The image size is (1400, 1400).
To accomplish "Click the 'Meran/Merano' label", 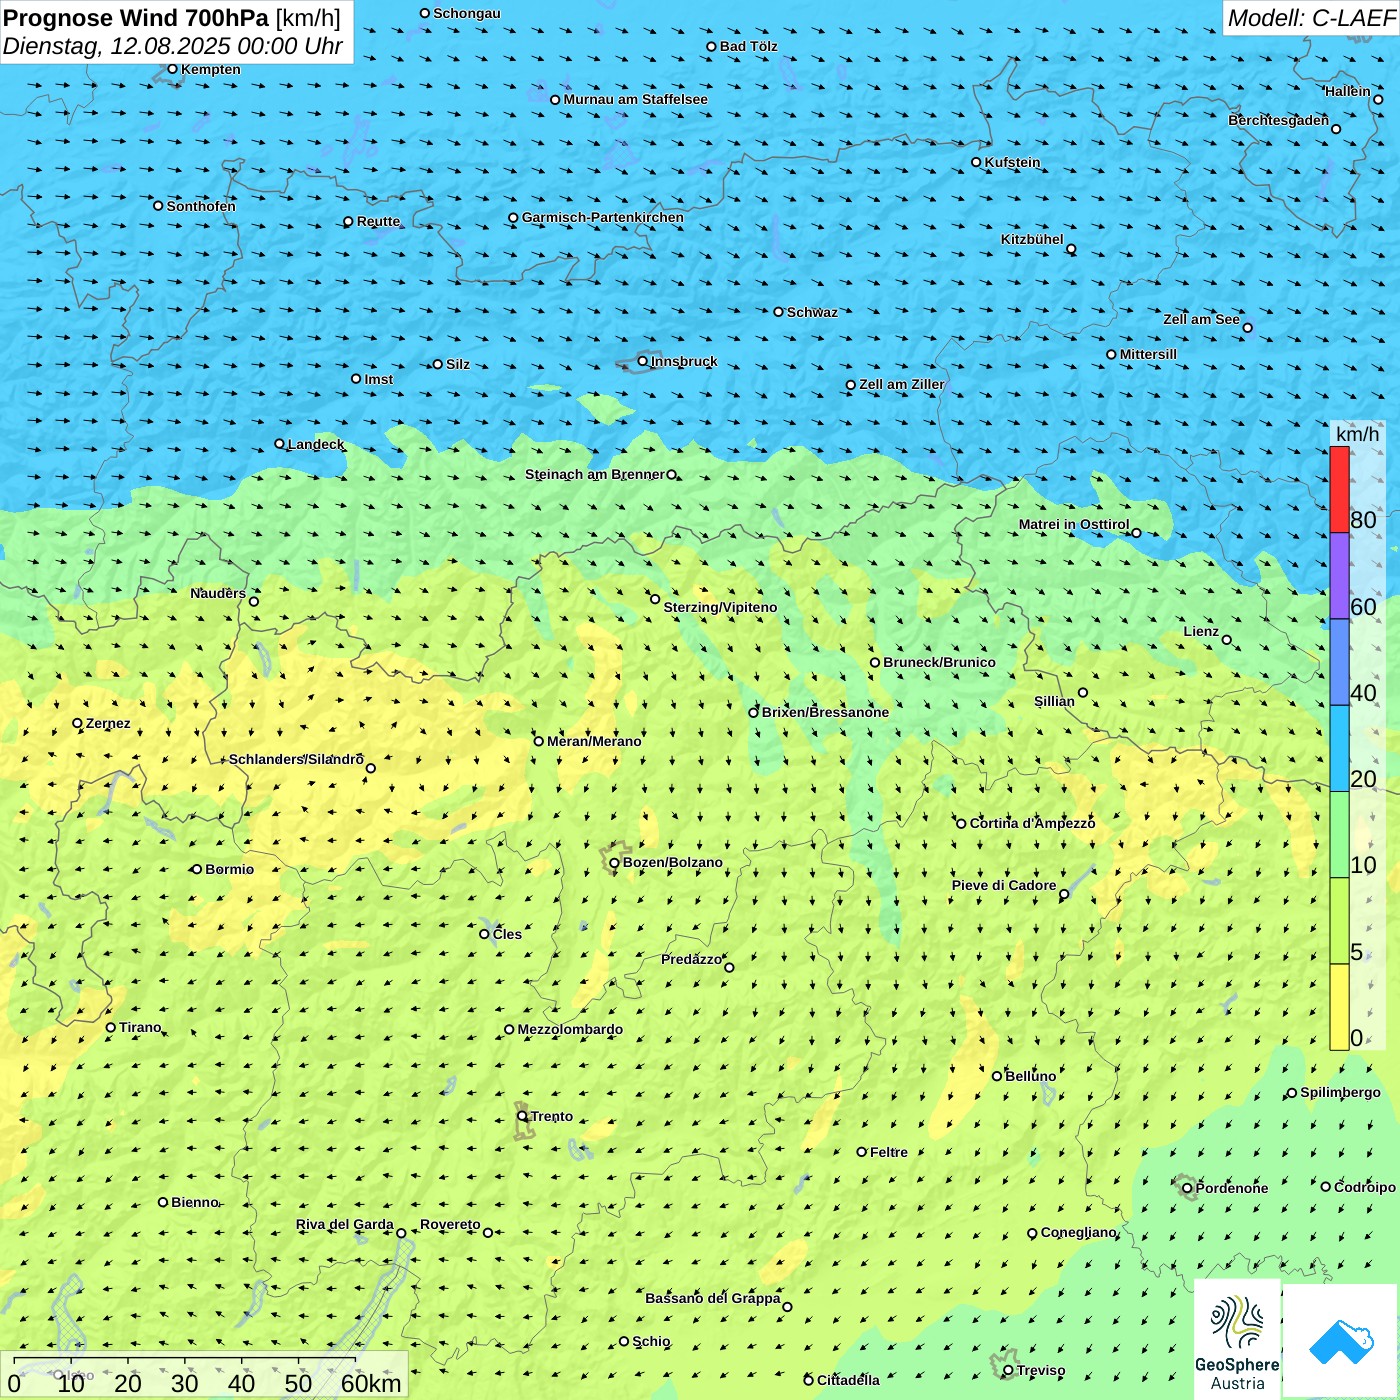I will (594, 741).
